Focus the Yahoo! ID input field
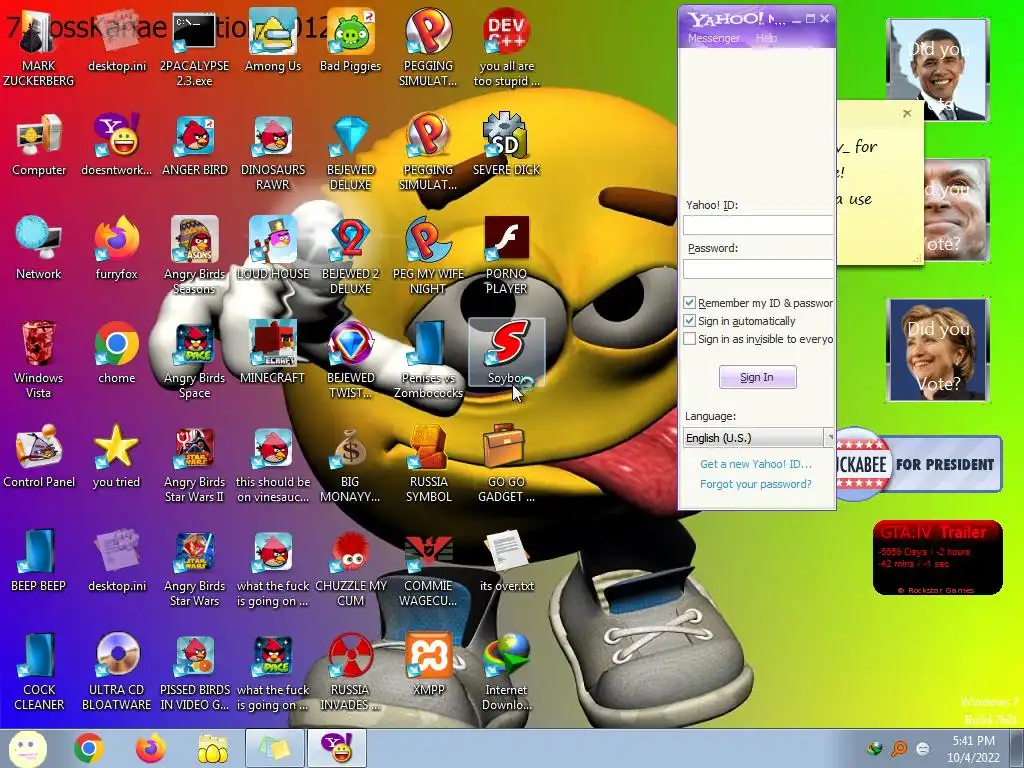 [758, 225]
